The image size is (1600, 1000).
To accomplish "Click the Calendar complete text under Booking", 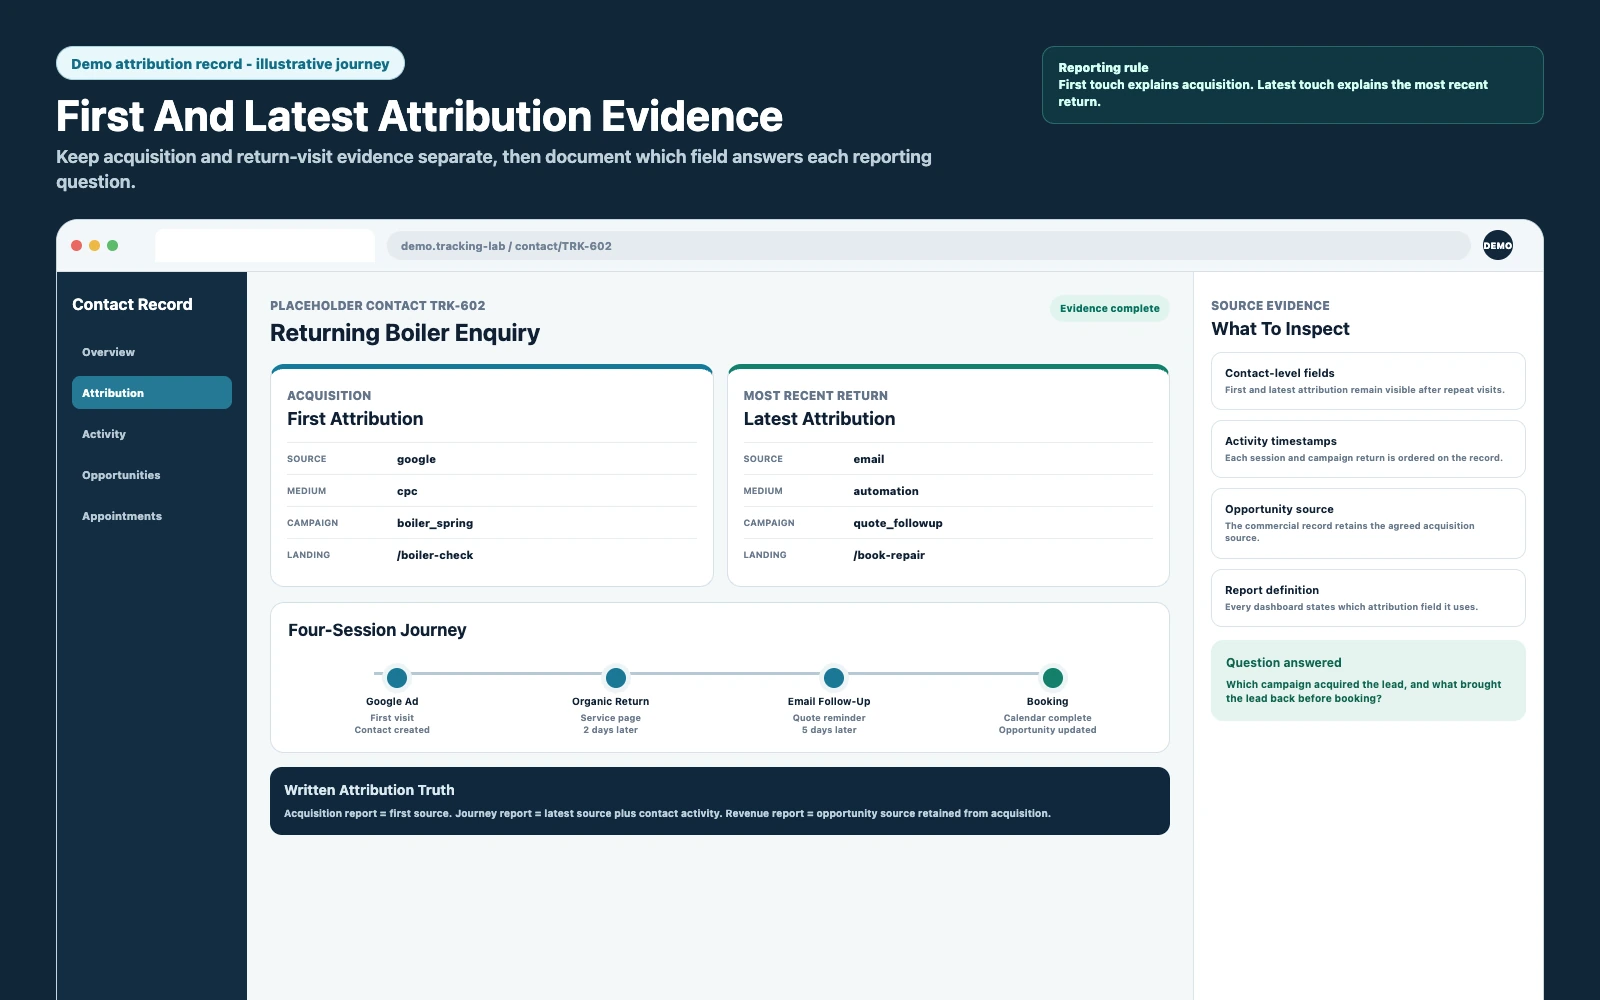I will 1047,718.
